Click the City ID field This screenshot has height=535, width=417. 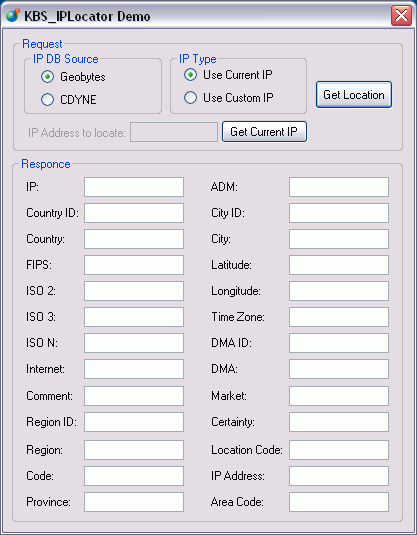[339, 213]
